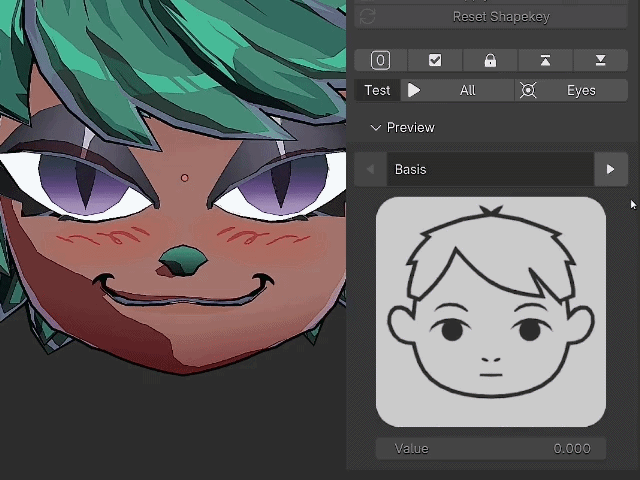Move shapekey to bottom with down-arrow bar icon
The height and width of the screenshot is (480, 640).
(x=600, y=60)
